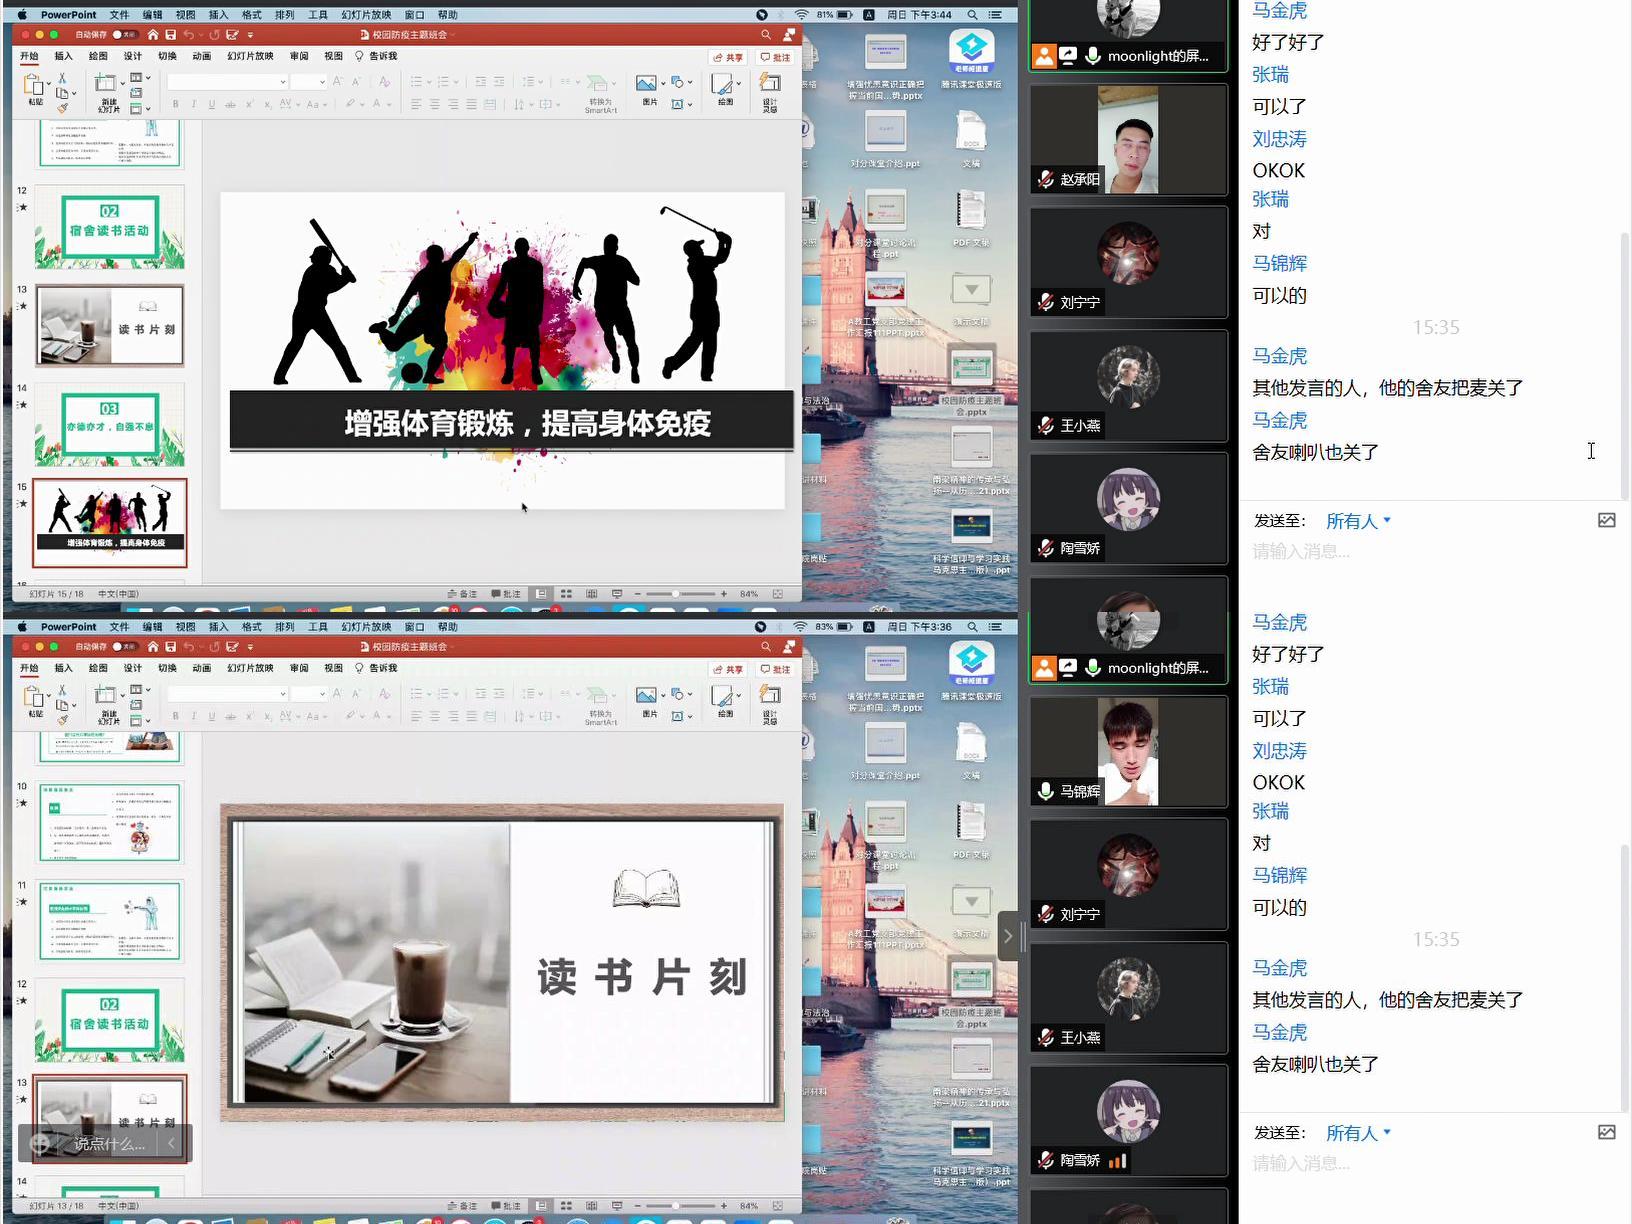This screenshot has width=1632, height=1224.
Task: Toggle 自动保存 switch in the 下午3:44 PowerPoint window
Action: [x=124, y=35]
